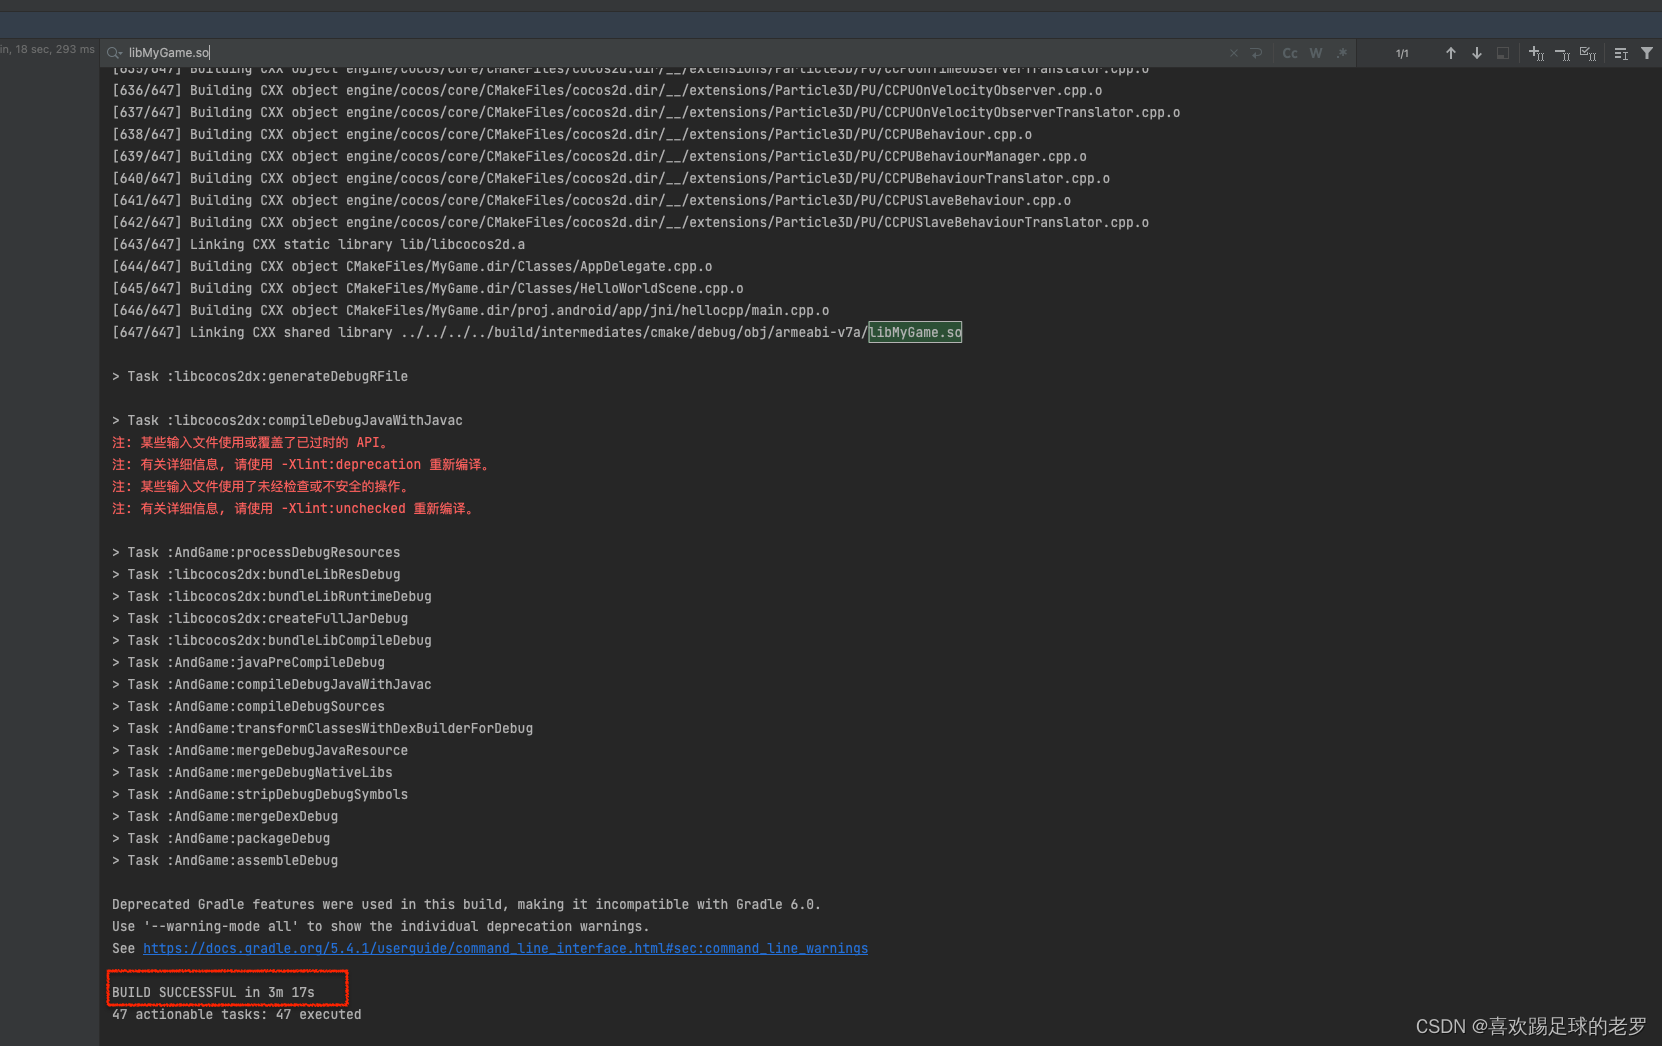The image size is (1662, 1046).
Task: Click Task :AndGame:javaPreCompileDebug line
Action: click(x=248, y=662)
